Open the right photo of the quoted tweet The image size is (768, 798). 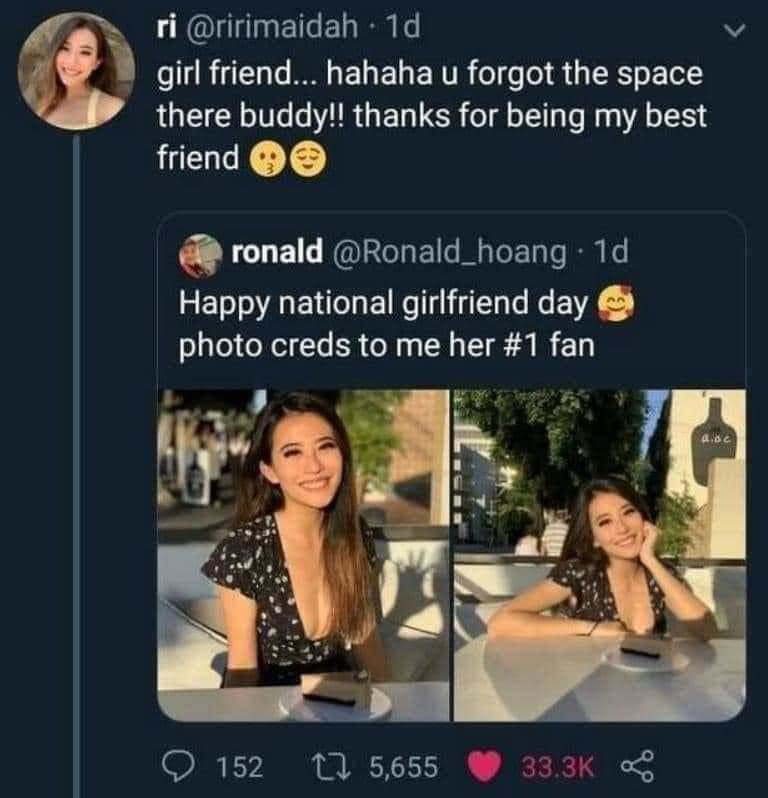point(599,555)
